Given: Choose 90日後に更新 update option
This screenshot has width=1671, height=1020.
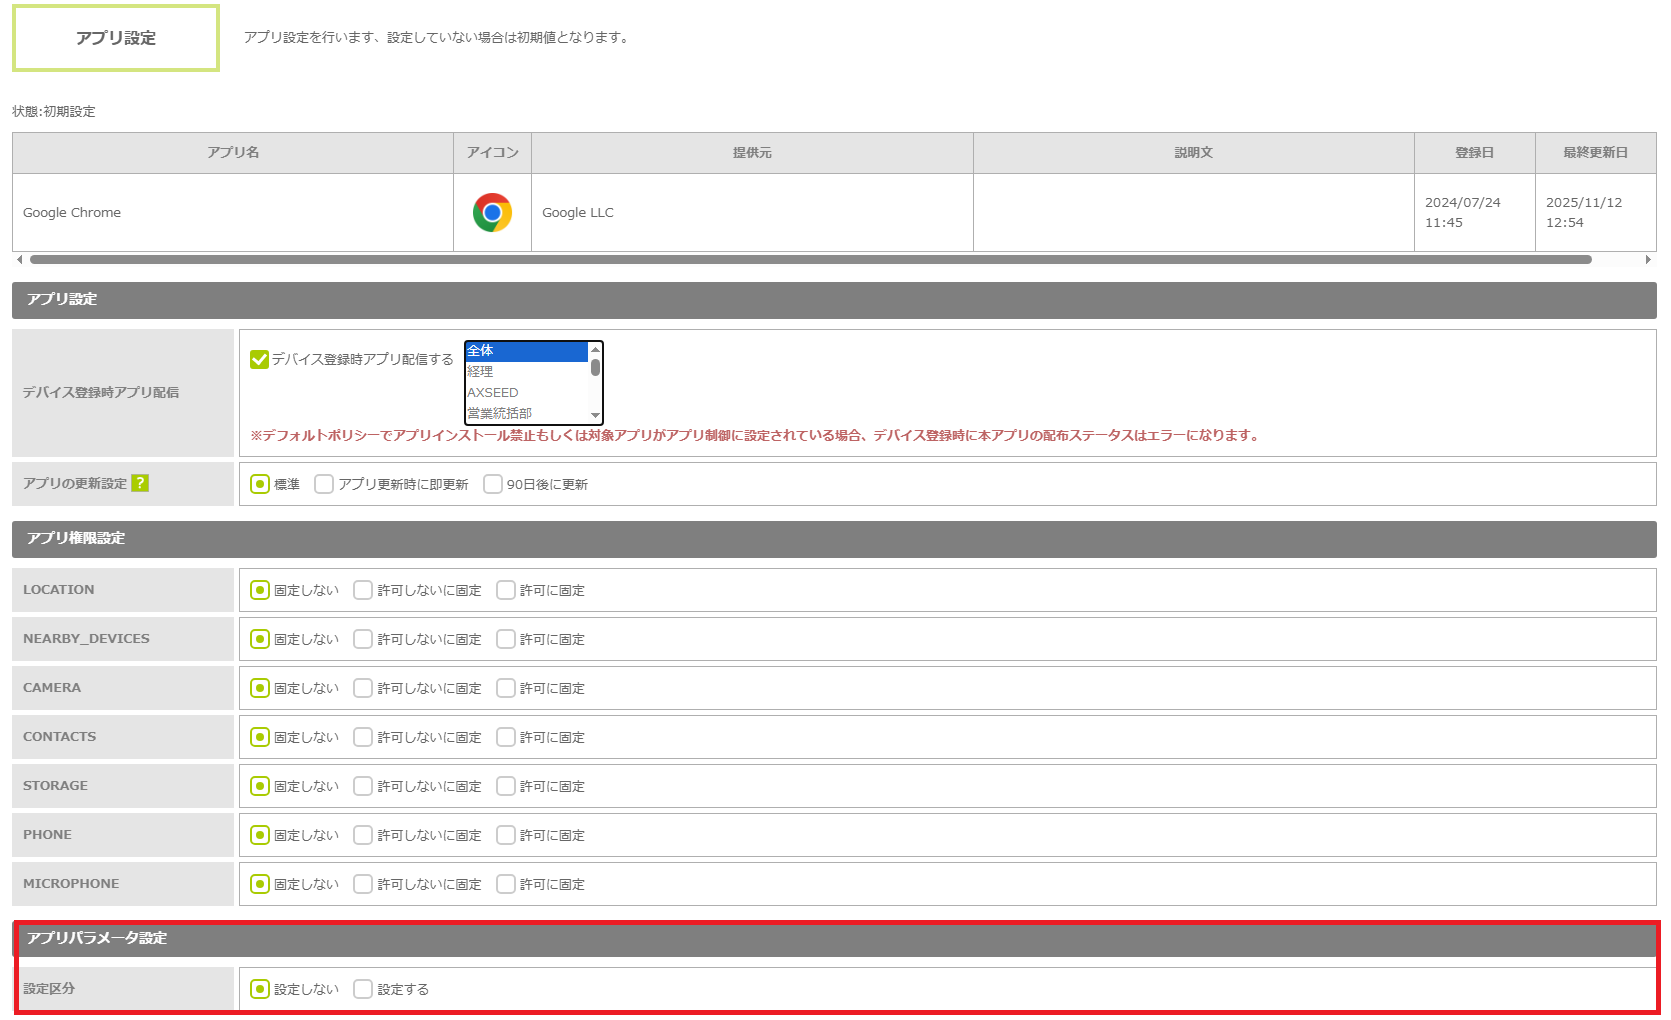Looking at the screenshot, I should (493, 484).
